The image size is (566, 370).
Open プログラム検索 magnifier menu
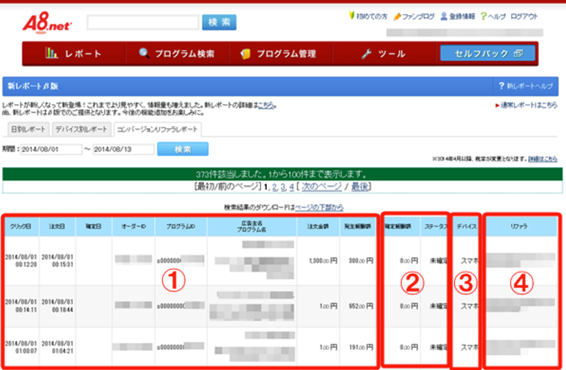tap(177, 54)
